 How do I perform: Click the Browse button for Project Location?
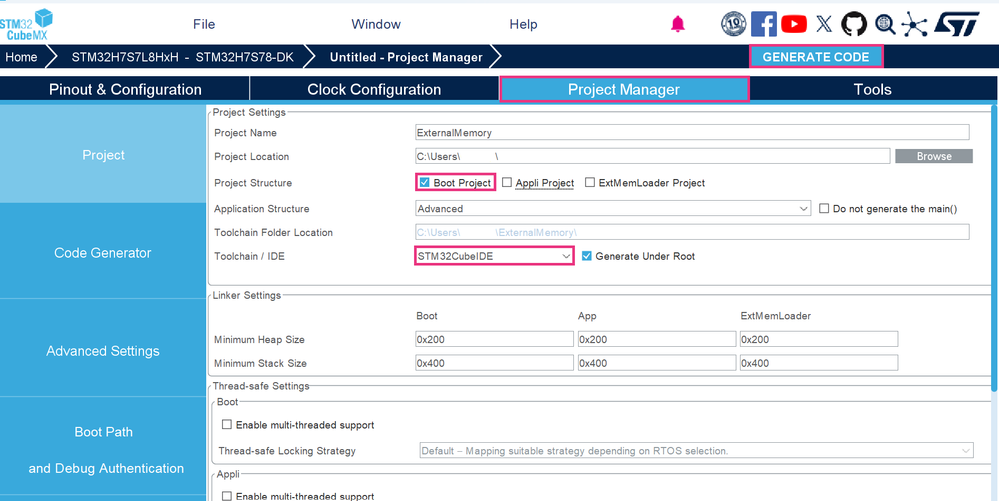point(934,156)
